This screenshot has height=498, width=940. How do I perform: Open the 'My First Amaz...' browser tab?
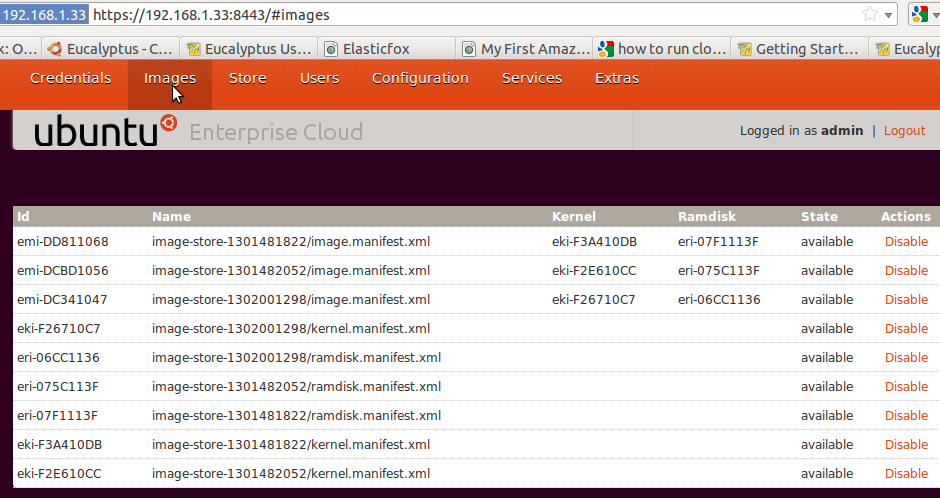coord(525,49)
